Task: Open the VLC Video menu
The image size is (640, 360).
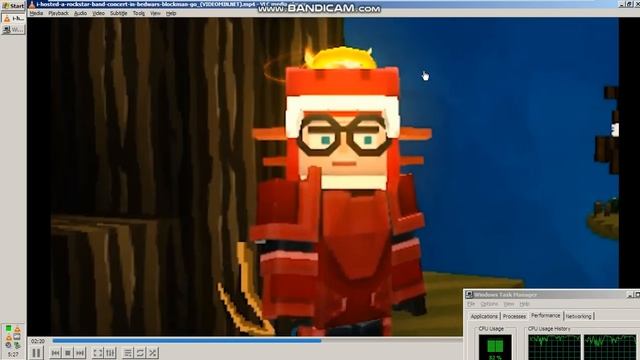Action: [98, 13]
